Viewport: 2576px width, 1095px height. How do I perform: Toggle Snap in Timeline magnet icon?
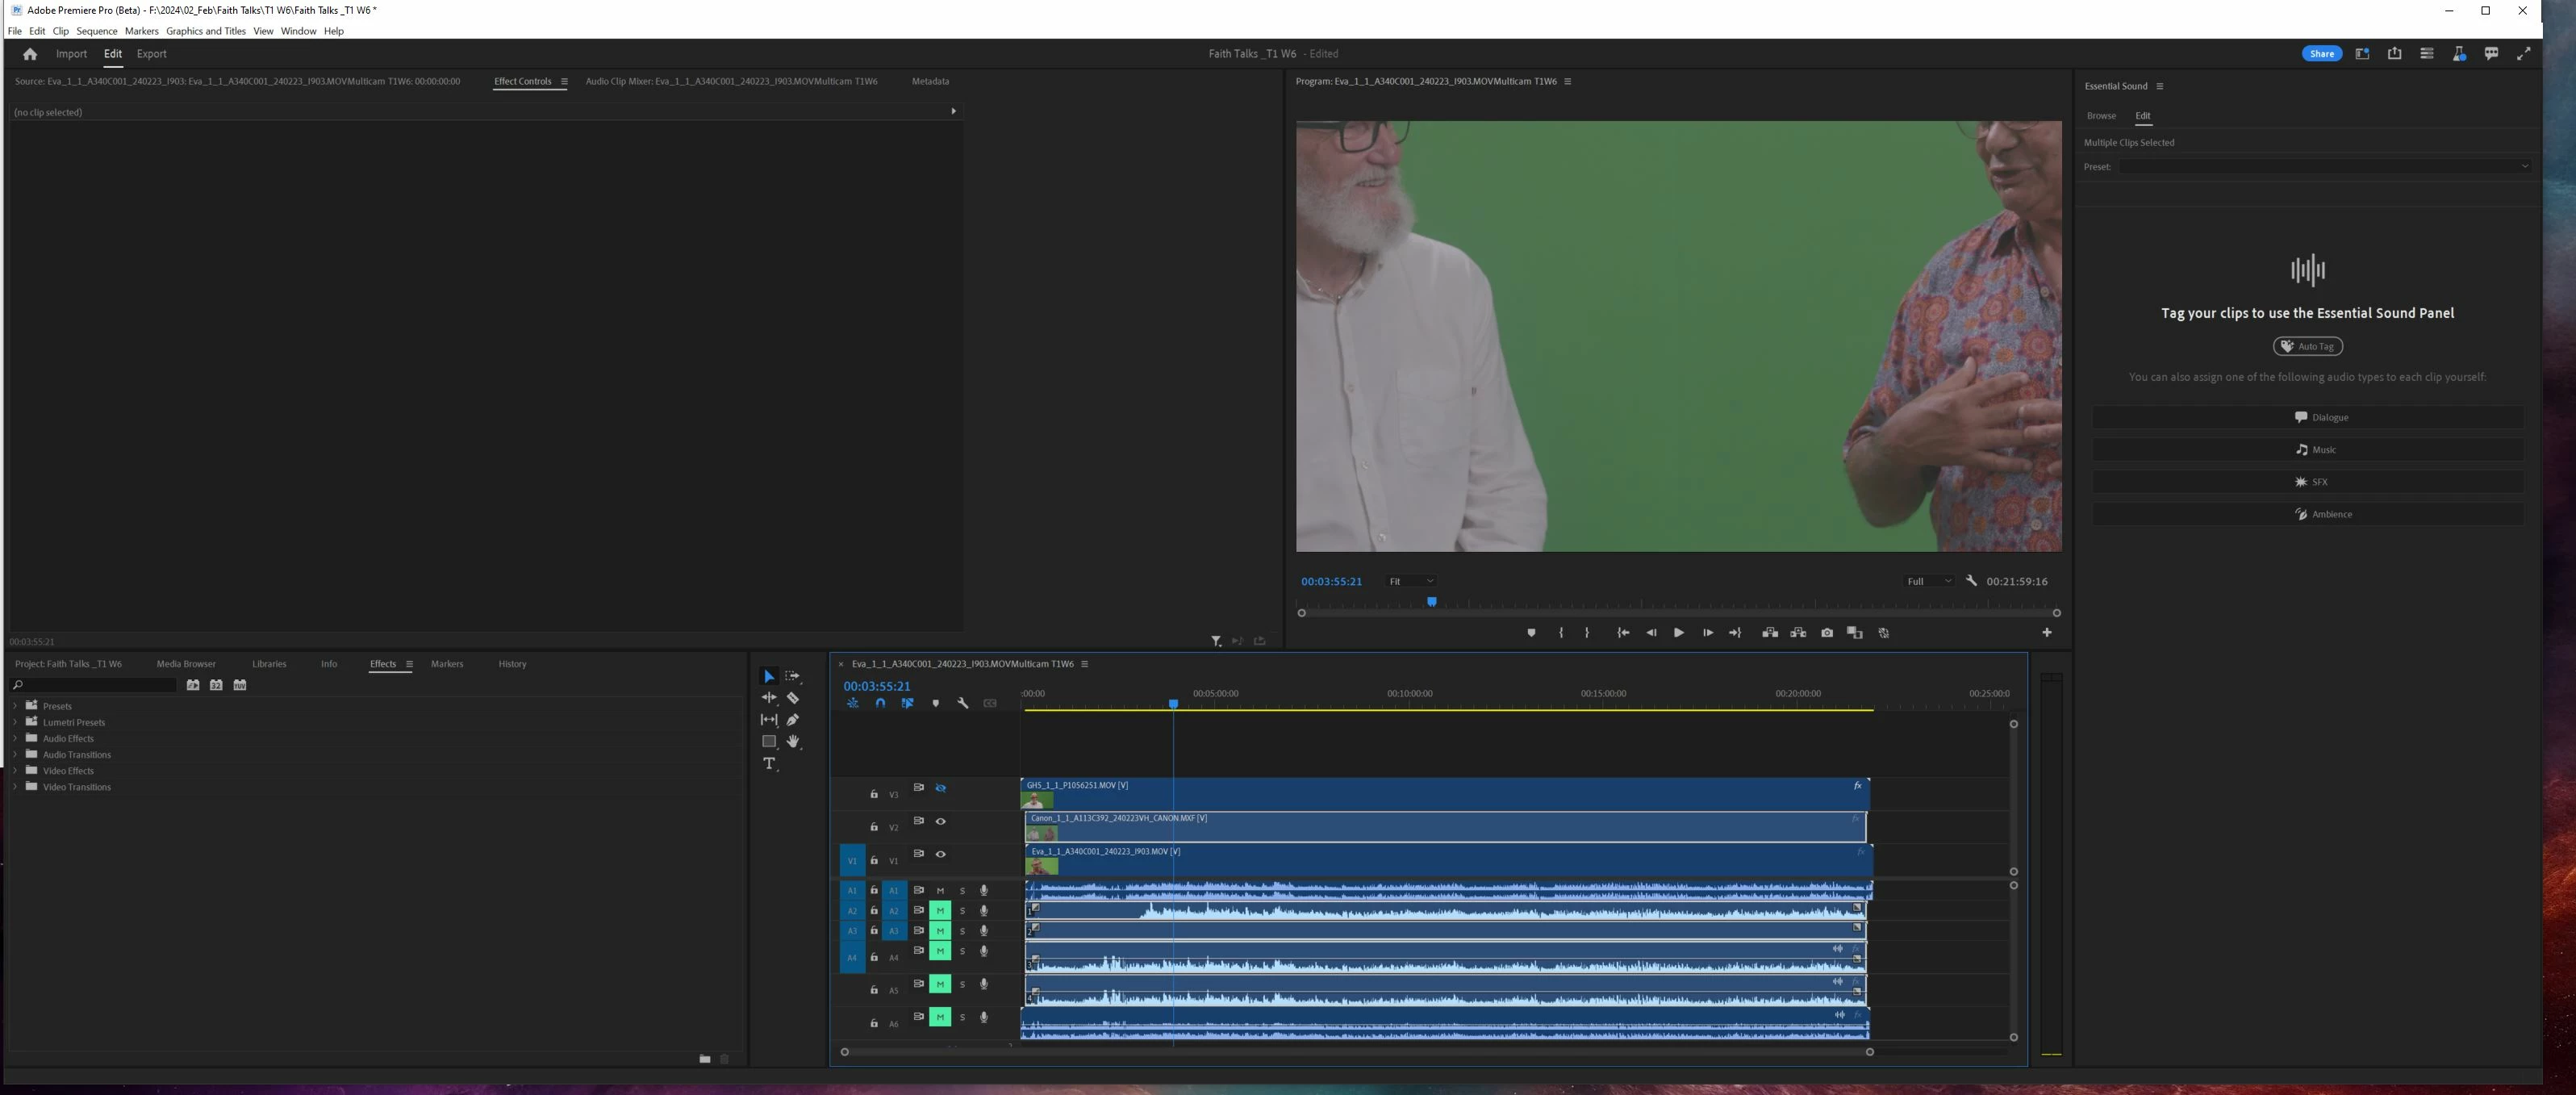coord(880,704)
